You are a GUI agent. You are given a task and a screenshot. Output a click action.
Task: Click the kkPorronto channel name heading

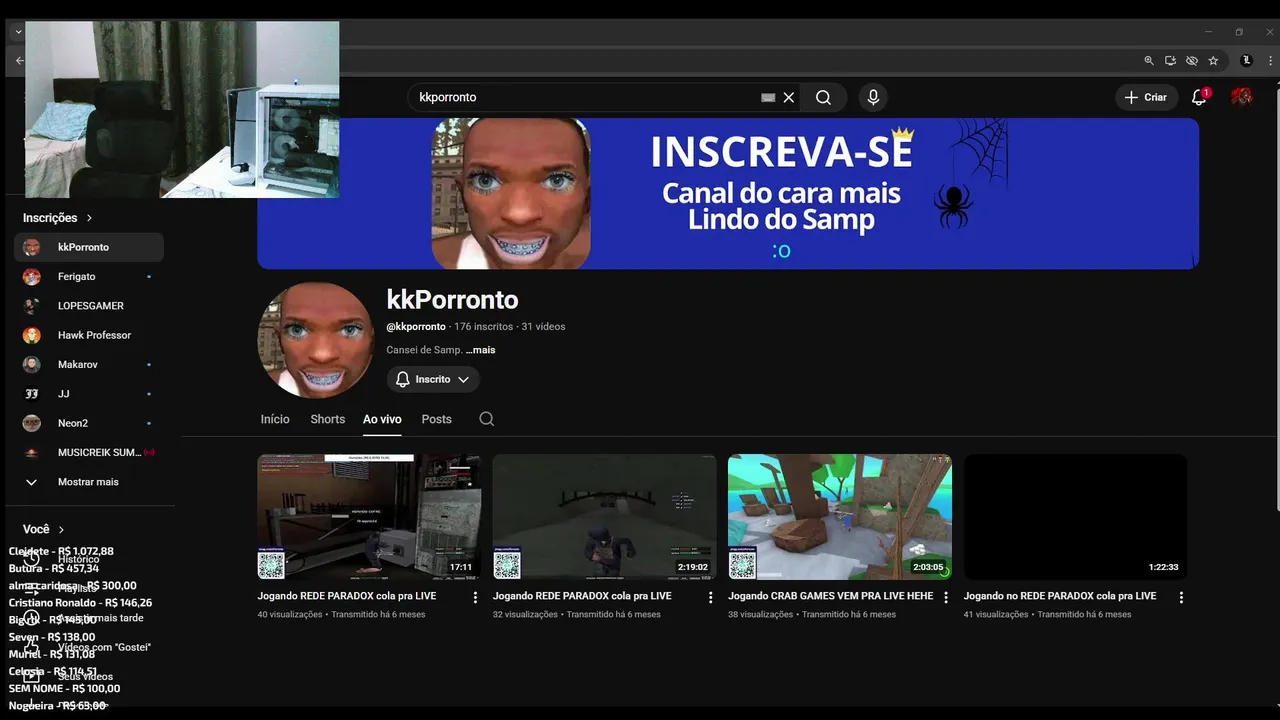coord(452,300)
